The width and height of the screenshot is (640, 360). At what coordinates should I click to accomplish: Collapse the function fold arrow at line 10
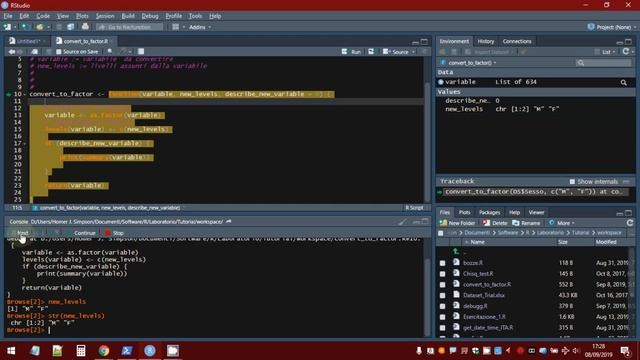point(24,94)
